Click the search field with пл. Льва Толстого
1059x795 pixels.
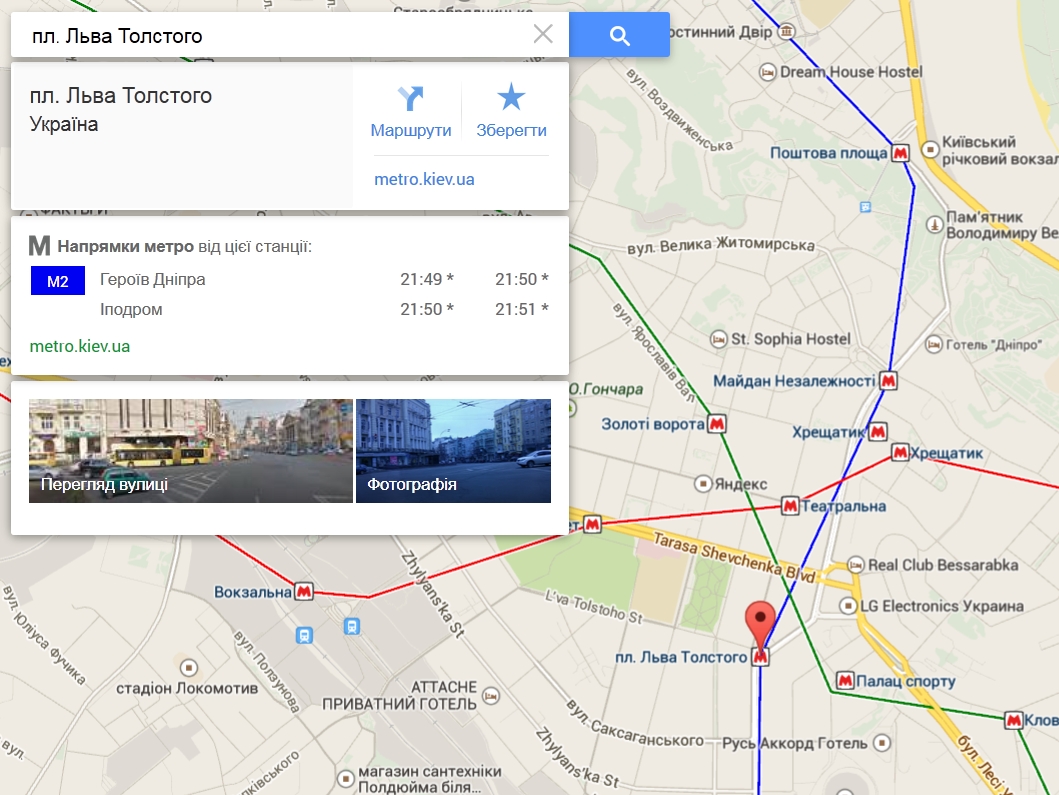[x=270, y=34]
